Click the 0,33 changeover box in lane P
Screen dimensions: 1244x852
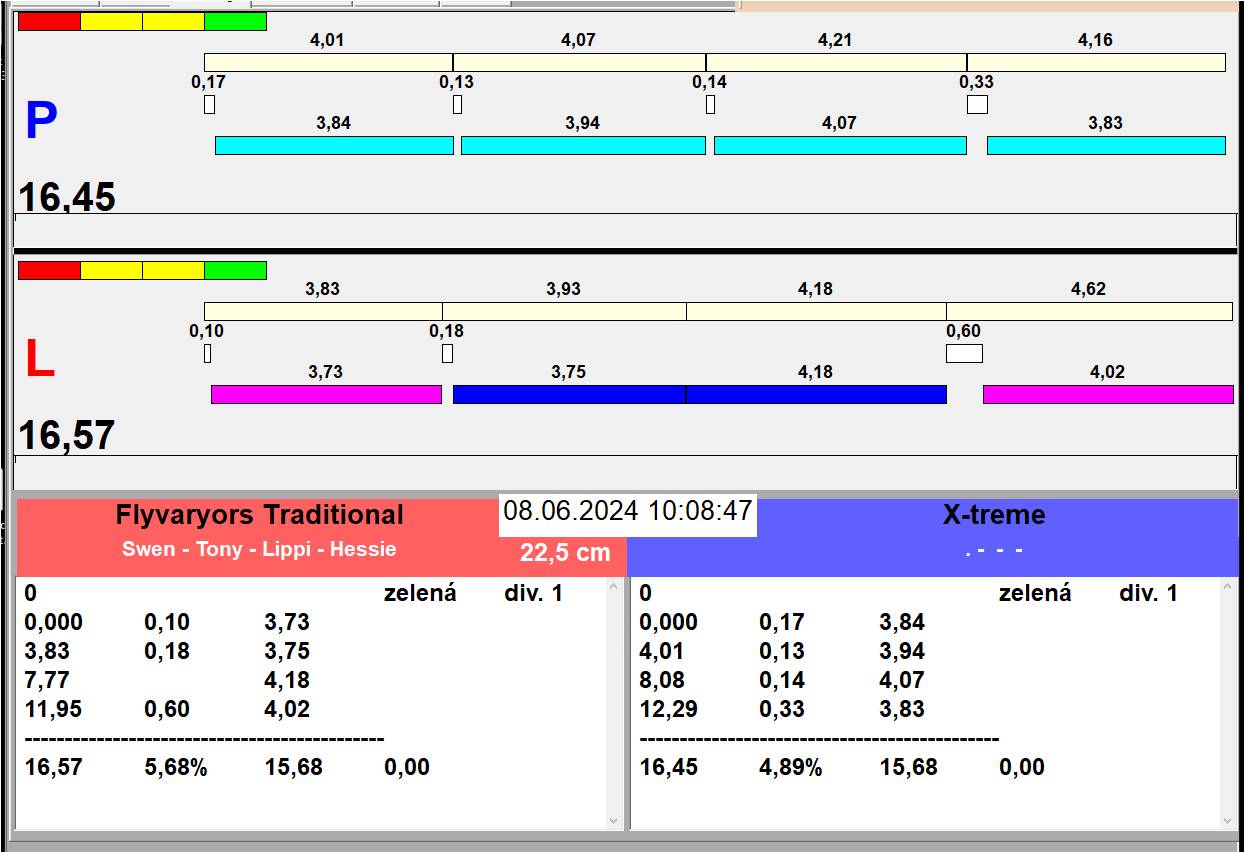pyautogui.click(x=977, y=104)
